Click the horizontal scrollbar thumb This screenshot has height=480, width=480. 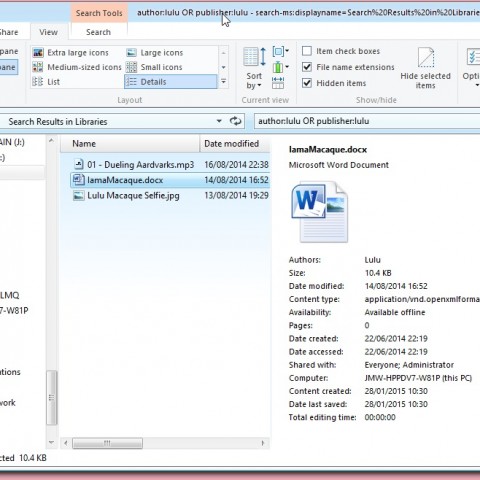pos(107,443)
